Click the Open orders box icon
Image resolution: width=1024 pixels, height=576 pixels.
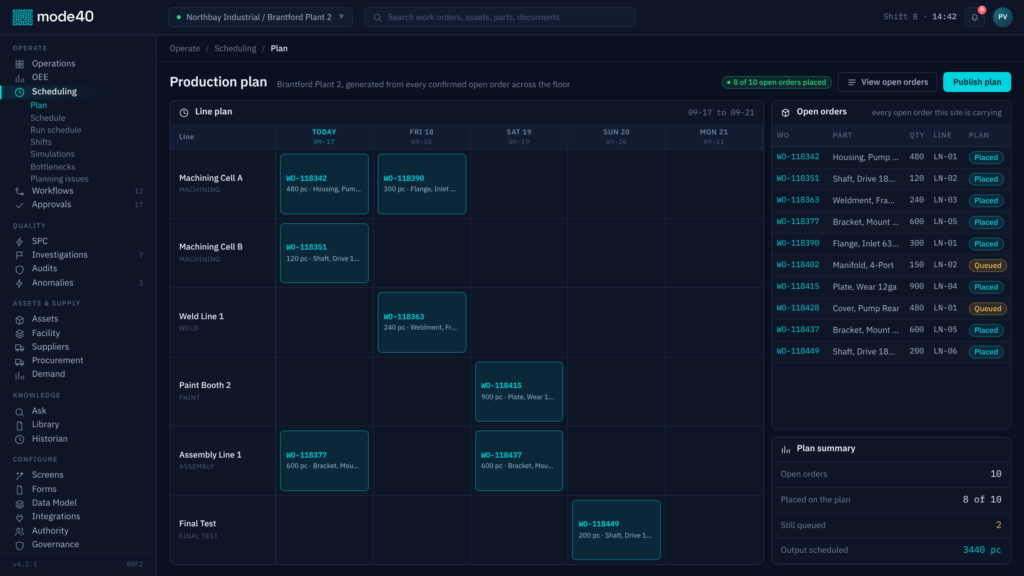(x=786, y=112)
